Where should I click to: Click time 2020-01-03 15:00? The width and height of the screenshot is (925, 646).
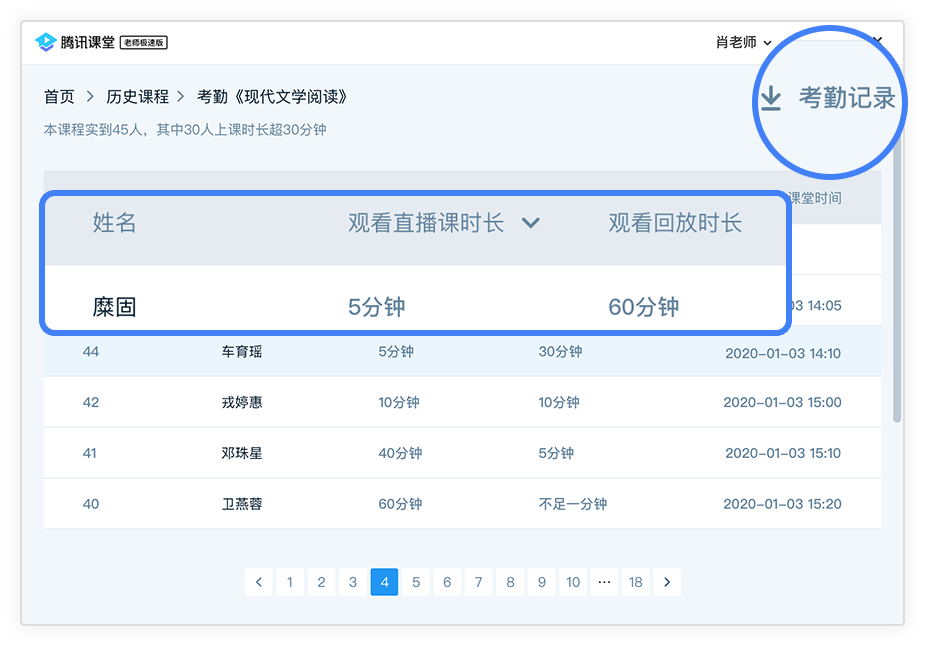click(x=782, y=402)
